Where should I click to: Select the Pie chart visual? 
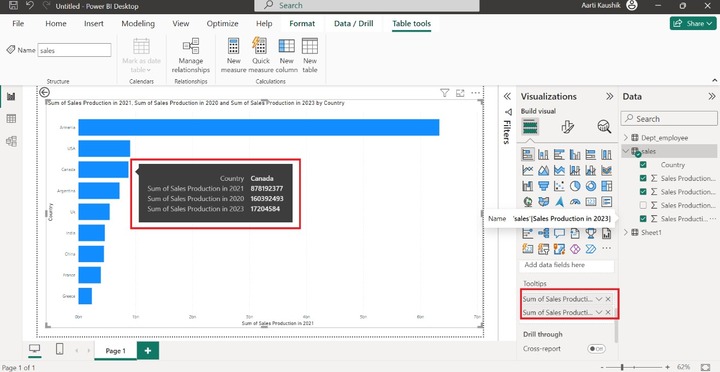[575, 186]
